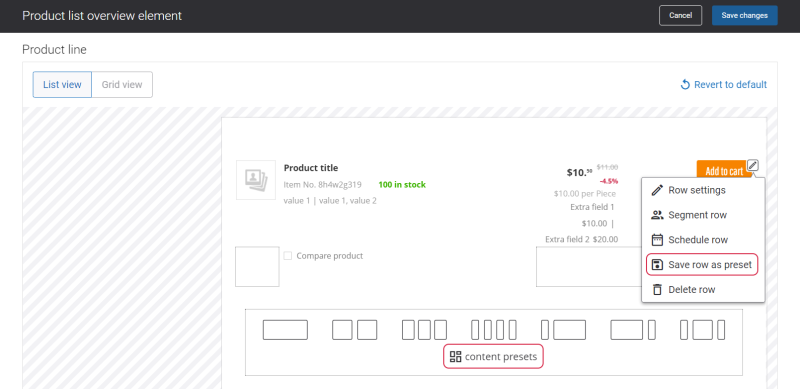Select the narrow-wide-narrow three column layout icon

(x=703, y=330)
